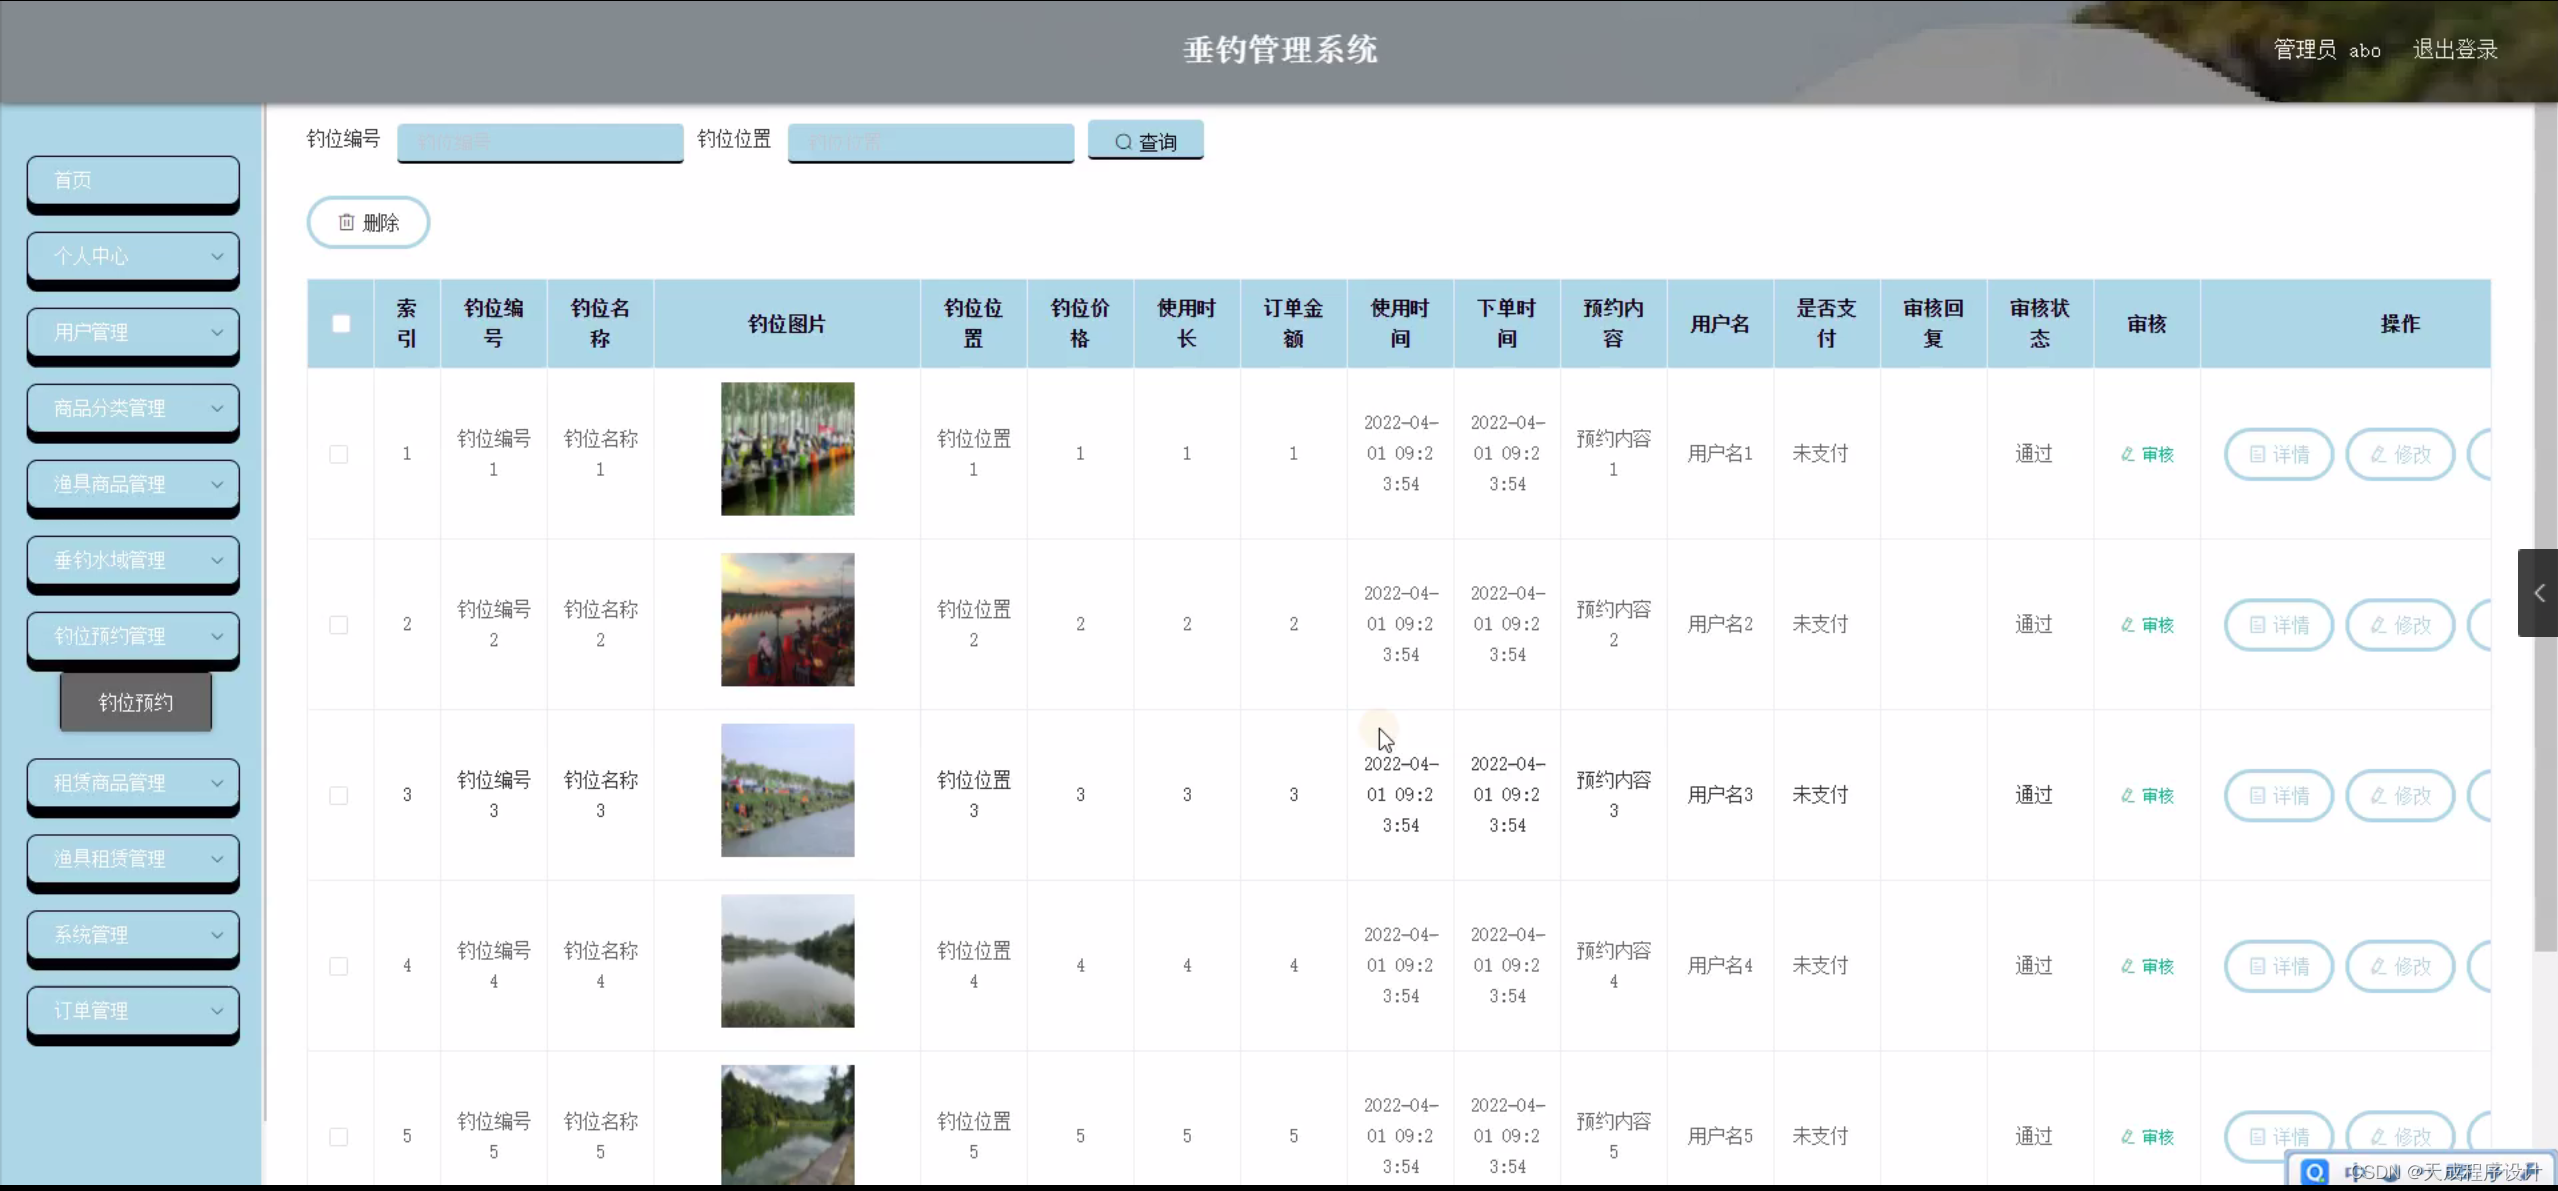This screenshot has width=2558, height=1191.
Task: Open fishing spot image for row 1
Action: pos(788,449)
